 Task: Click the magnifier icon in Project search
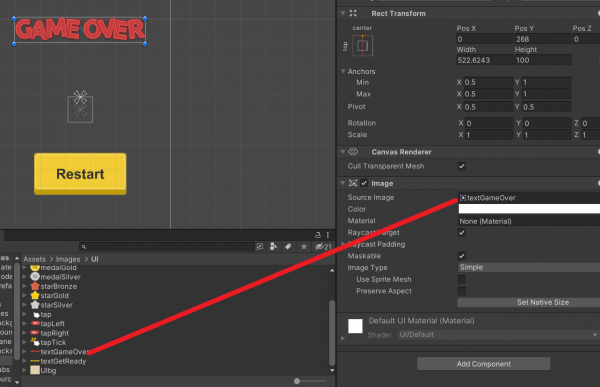84,247
